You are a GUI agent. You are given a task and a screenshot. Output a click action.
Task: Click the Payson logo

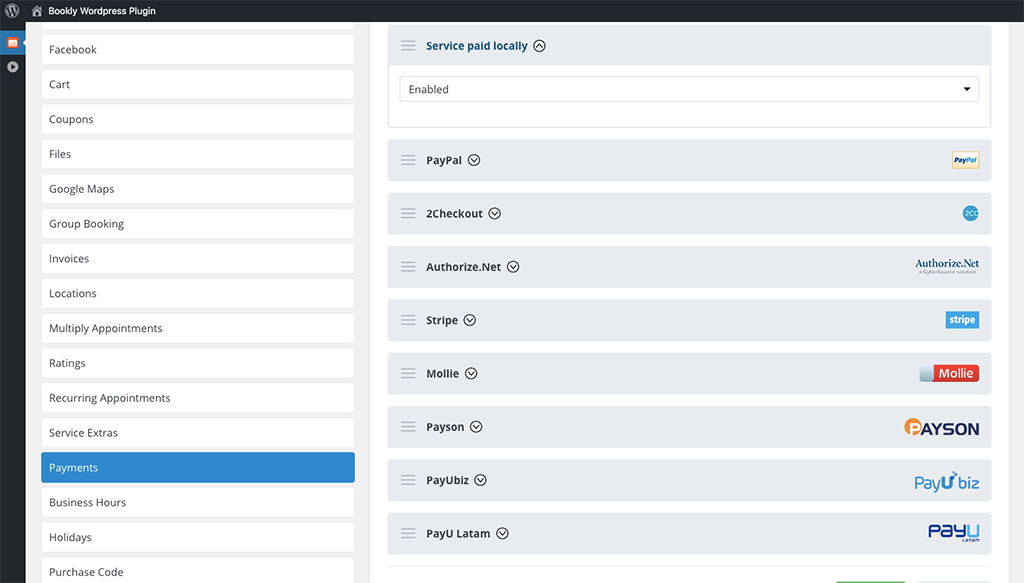[x=942, y=428]
